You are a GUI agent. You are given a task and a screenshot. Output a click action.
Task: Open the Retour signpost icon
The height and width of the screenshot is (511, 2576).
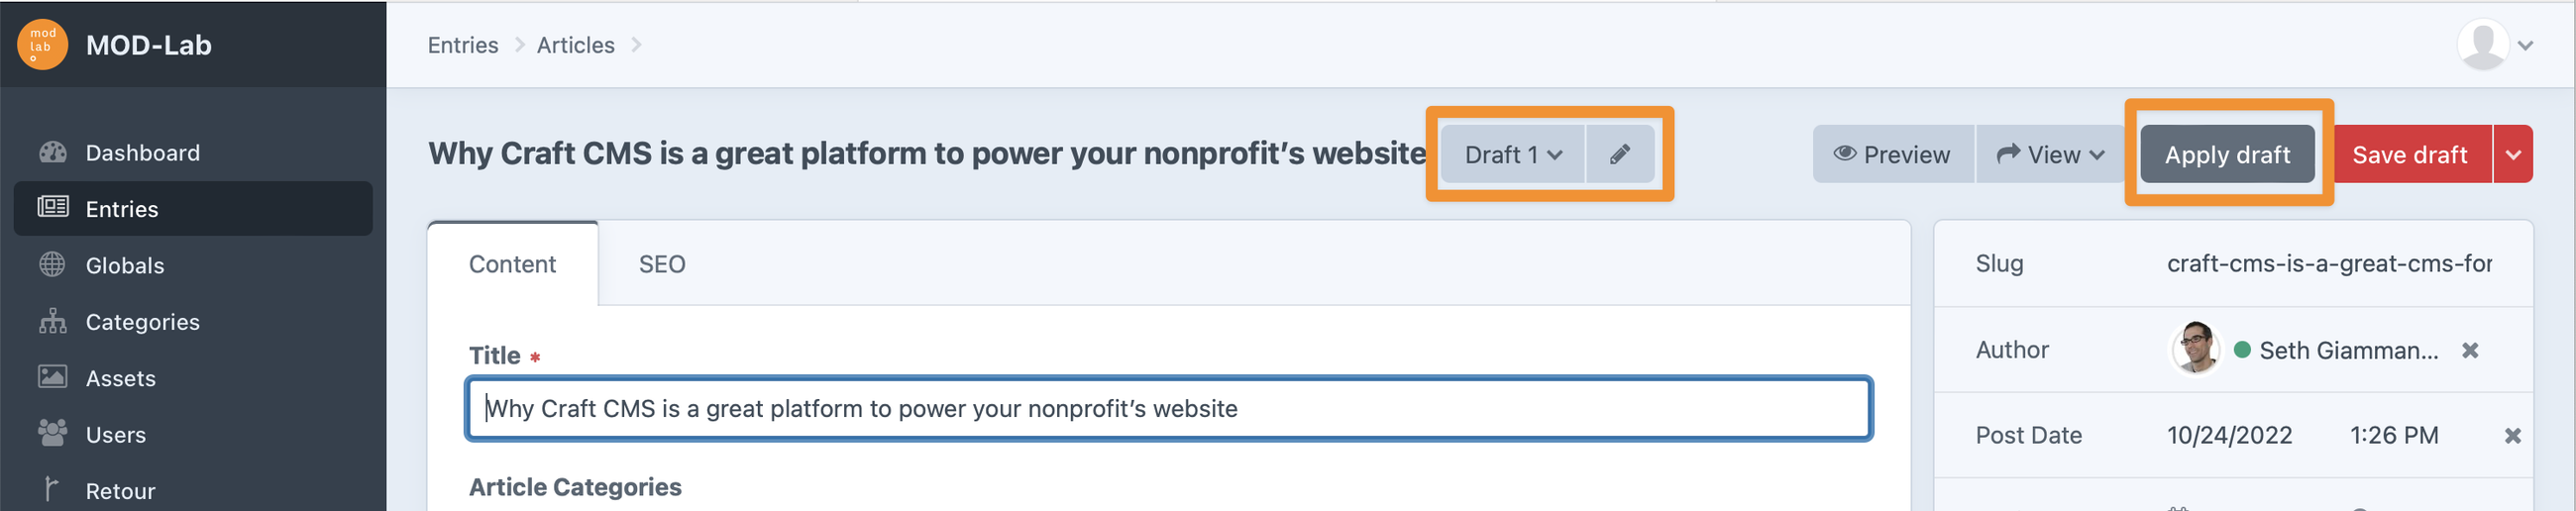pos(52,489)
